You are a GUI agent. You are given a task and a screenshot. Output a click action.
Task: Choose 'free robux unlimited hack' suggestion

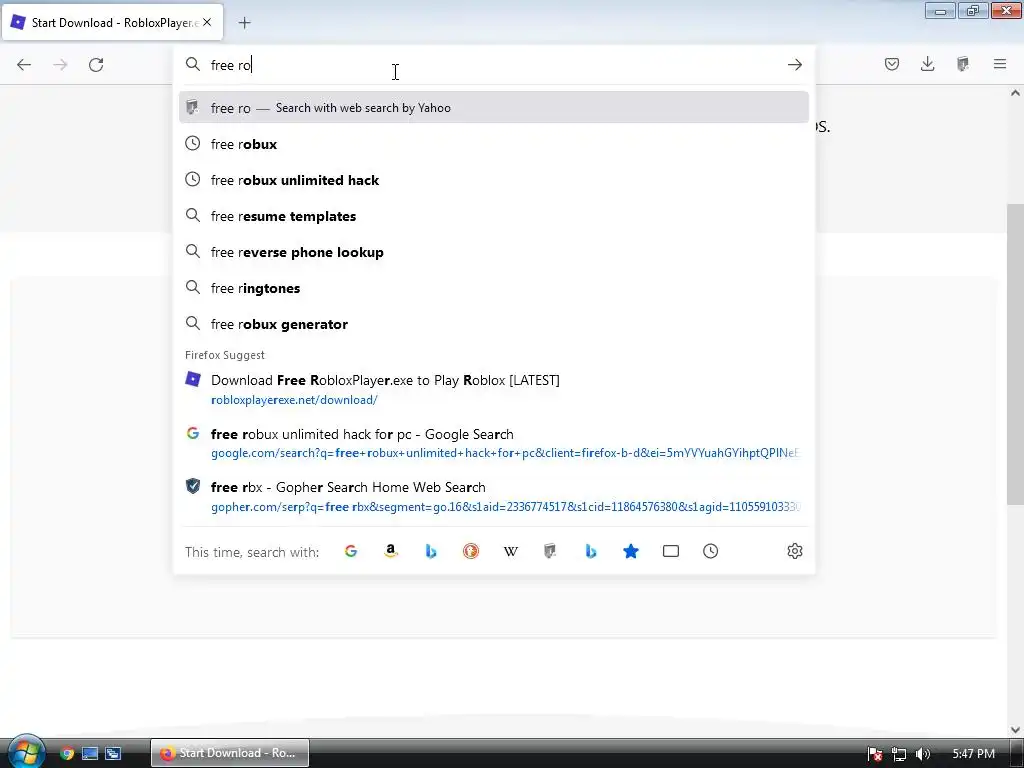tap(494, 180)
